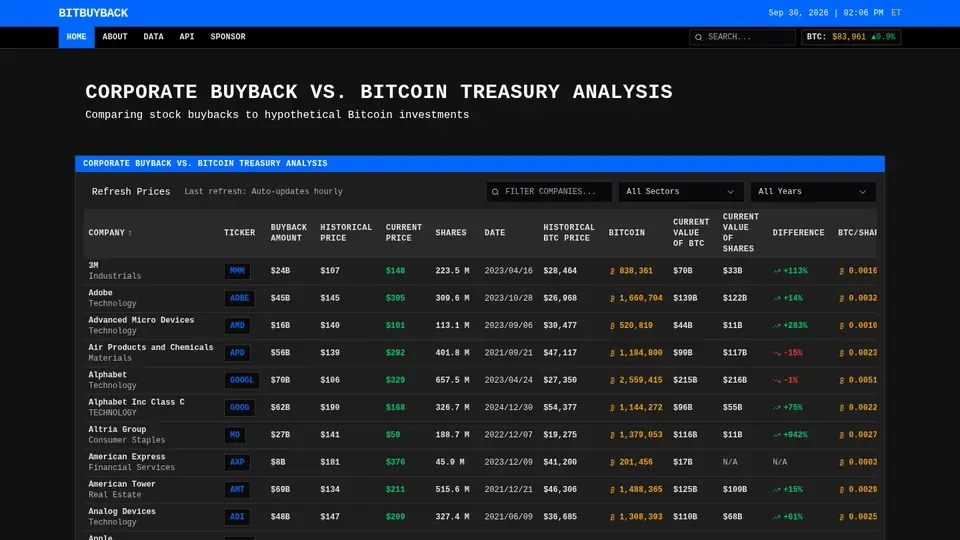This screenshot has width=960, height=540.
Task: Click the 188.7 M shares cell
Action: click(452, 435)
